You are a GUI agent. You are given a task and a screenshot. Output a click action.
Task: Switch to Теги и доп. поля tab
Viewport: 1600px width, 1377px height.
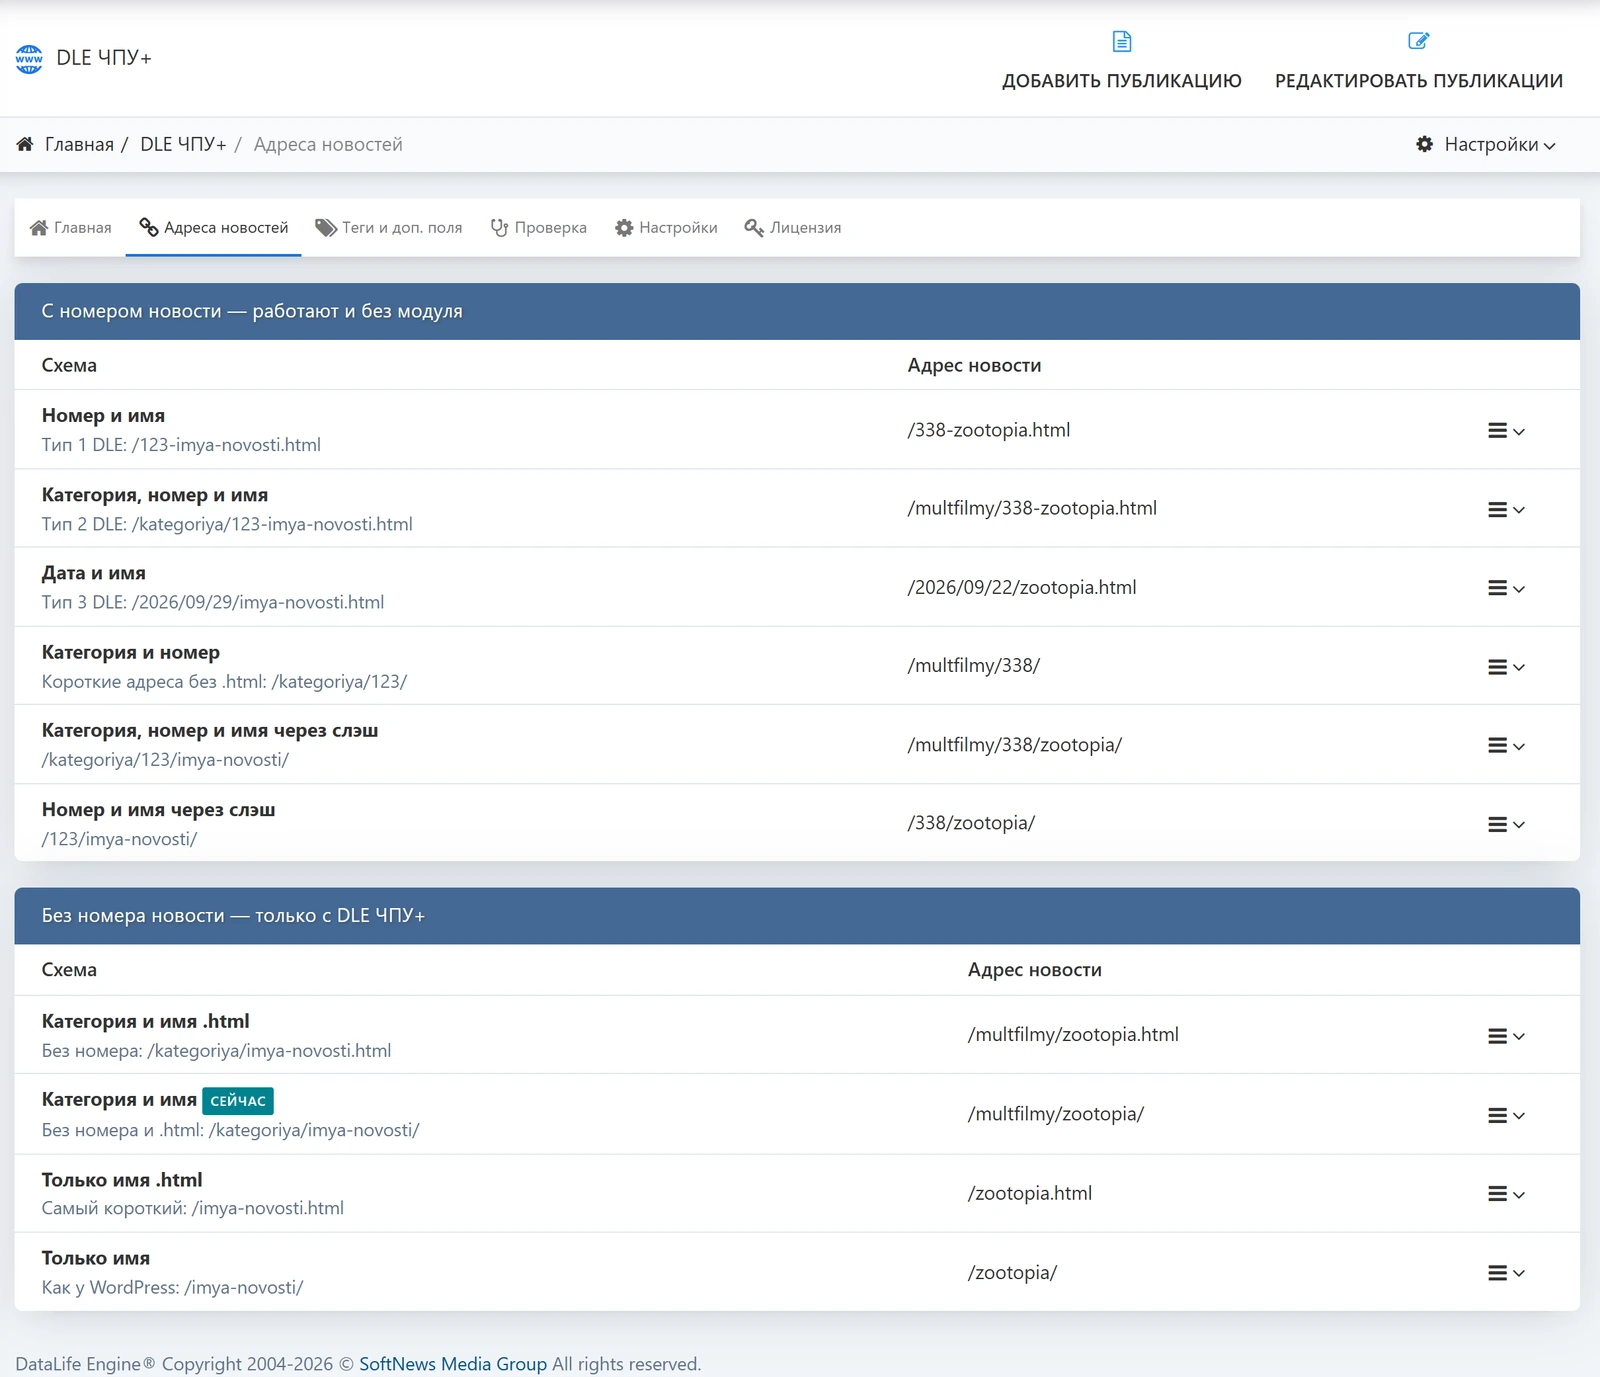pyautogui.click(x=389, y=228)
